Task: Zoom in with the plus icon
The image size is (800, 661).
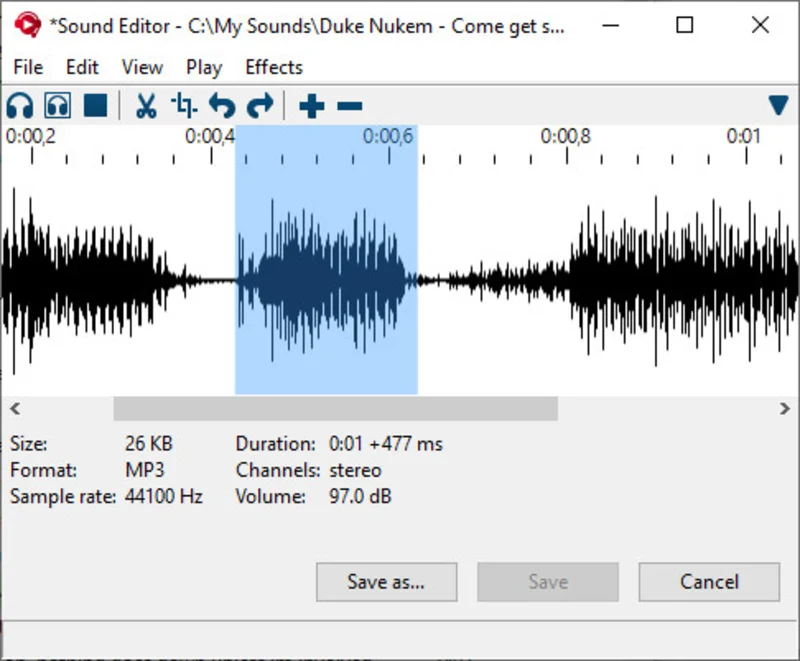Action: pos(312,106)
